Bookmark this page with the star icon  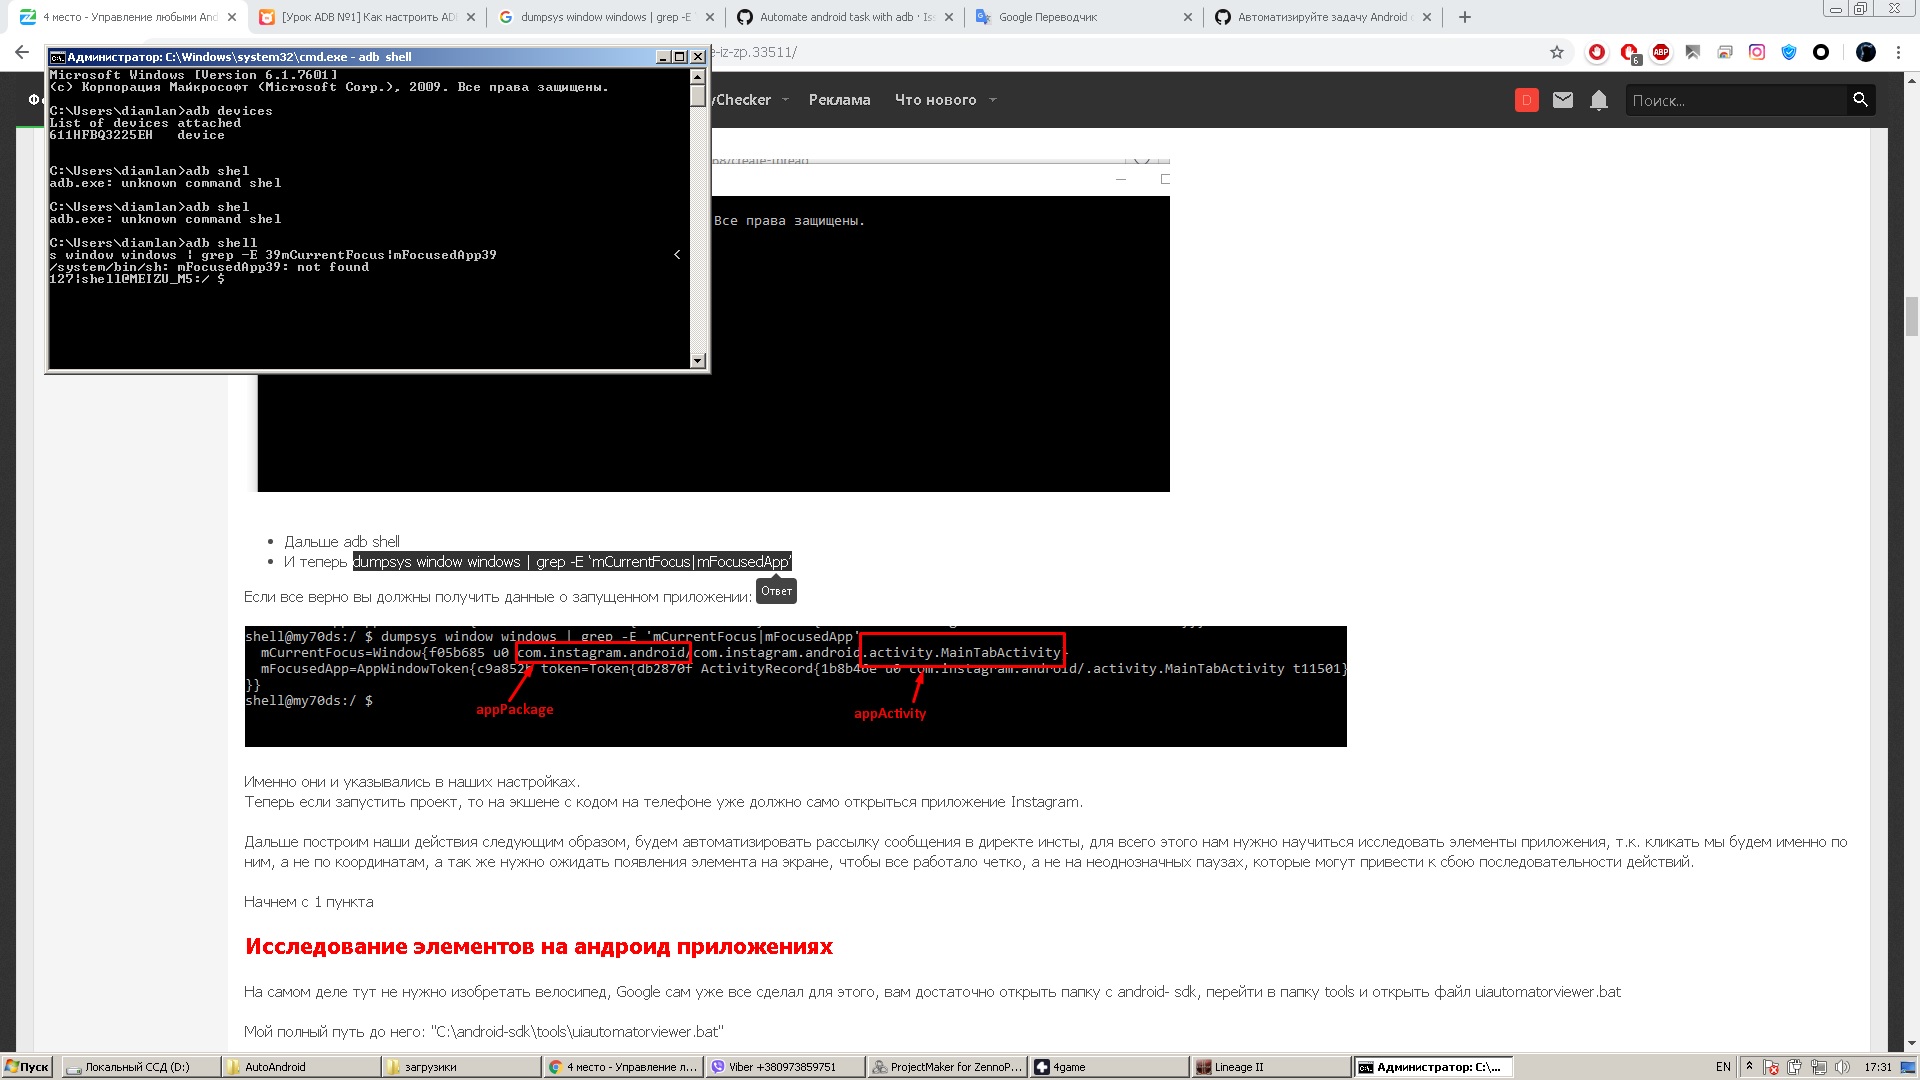[x=1557, y=52]
